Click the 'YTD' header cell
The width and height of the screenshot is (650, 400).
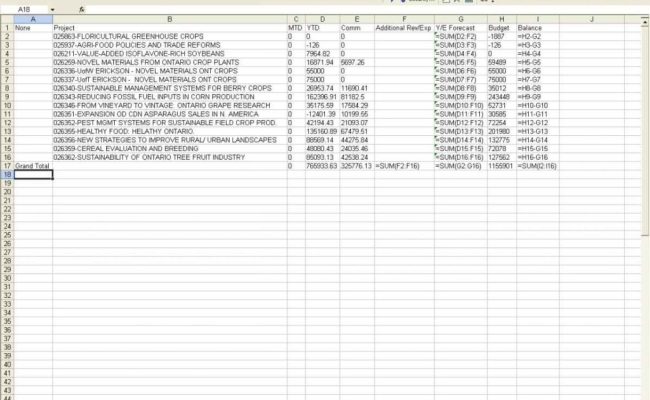(x=323, y=28)
